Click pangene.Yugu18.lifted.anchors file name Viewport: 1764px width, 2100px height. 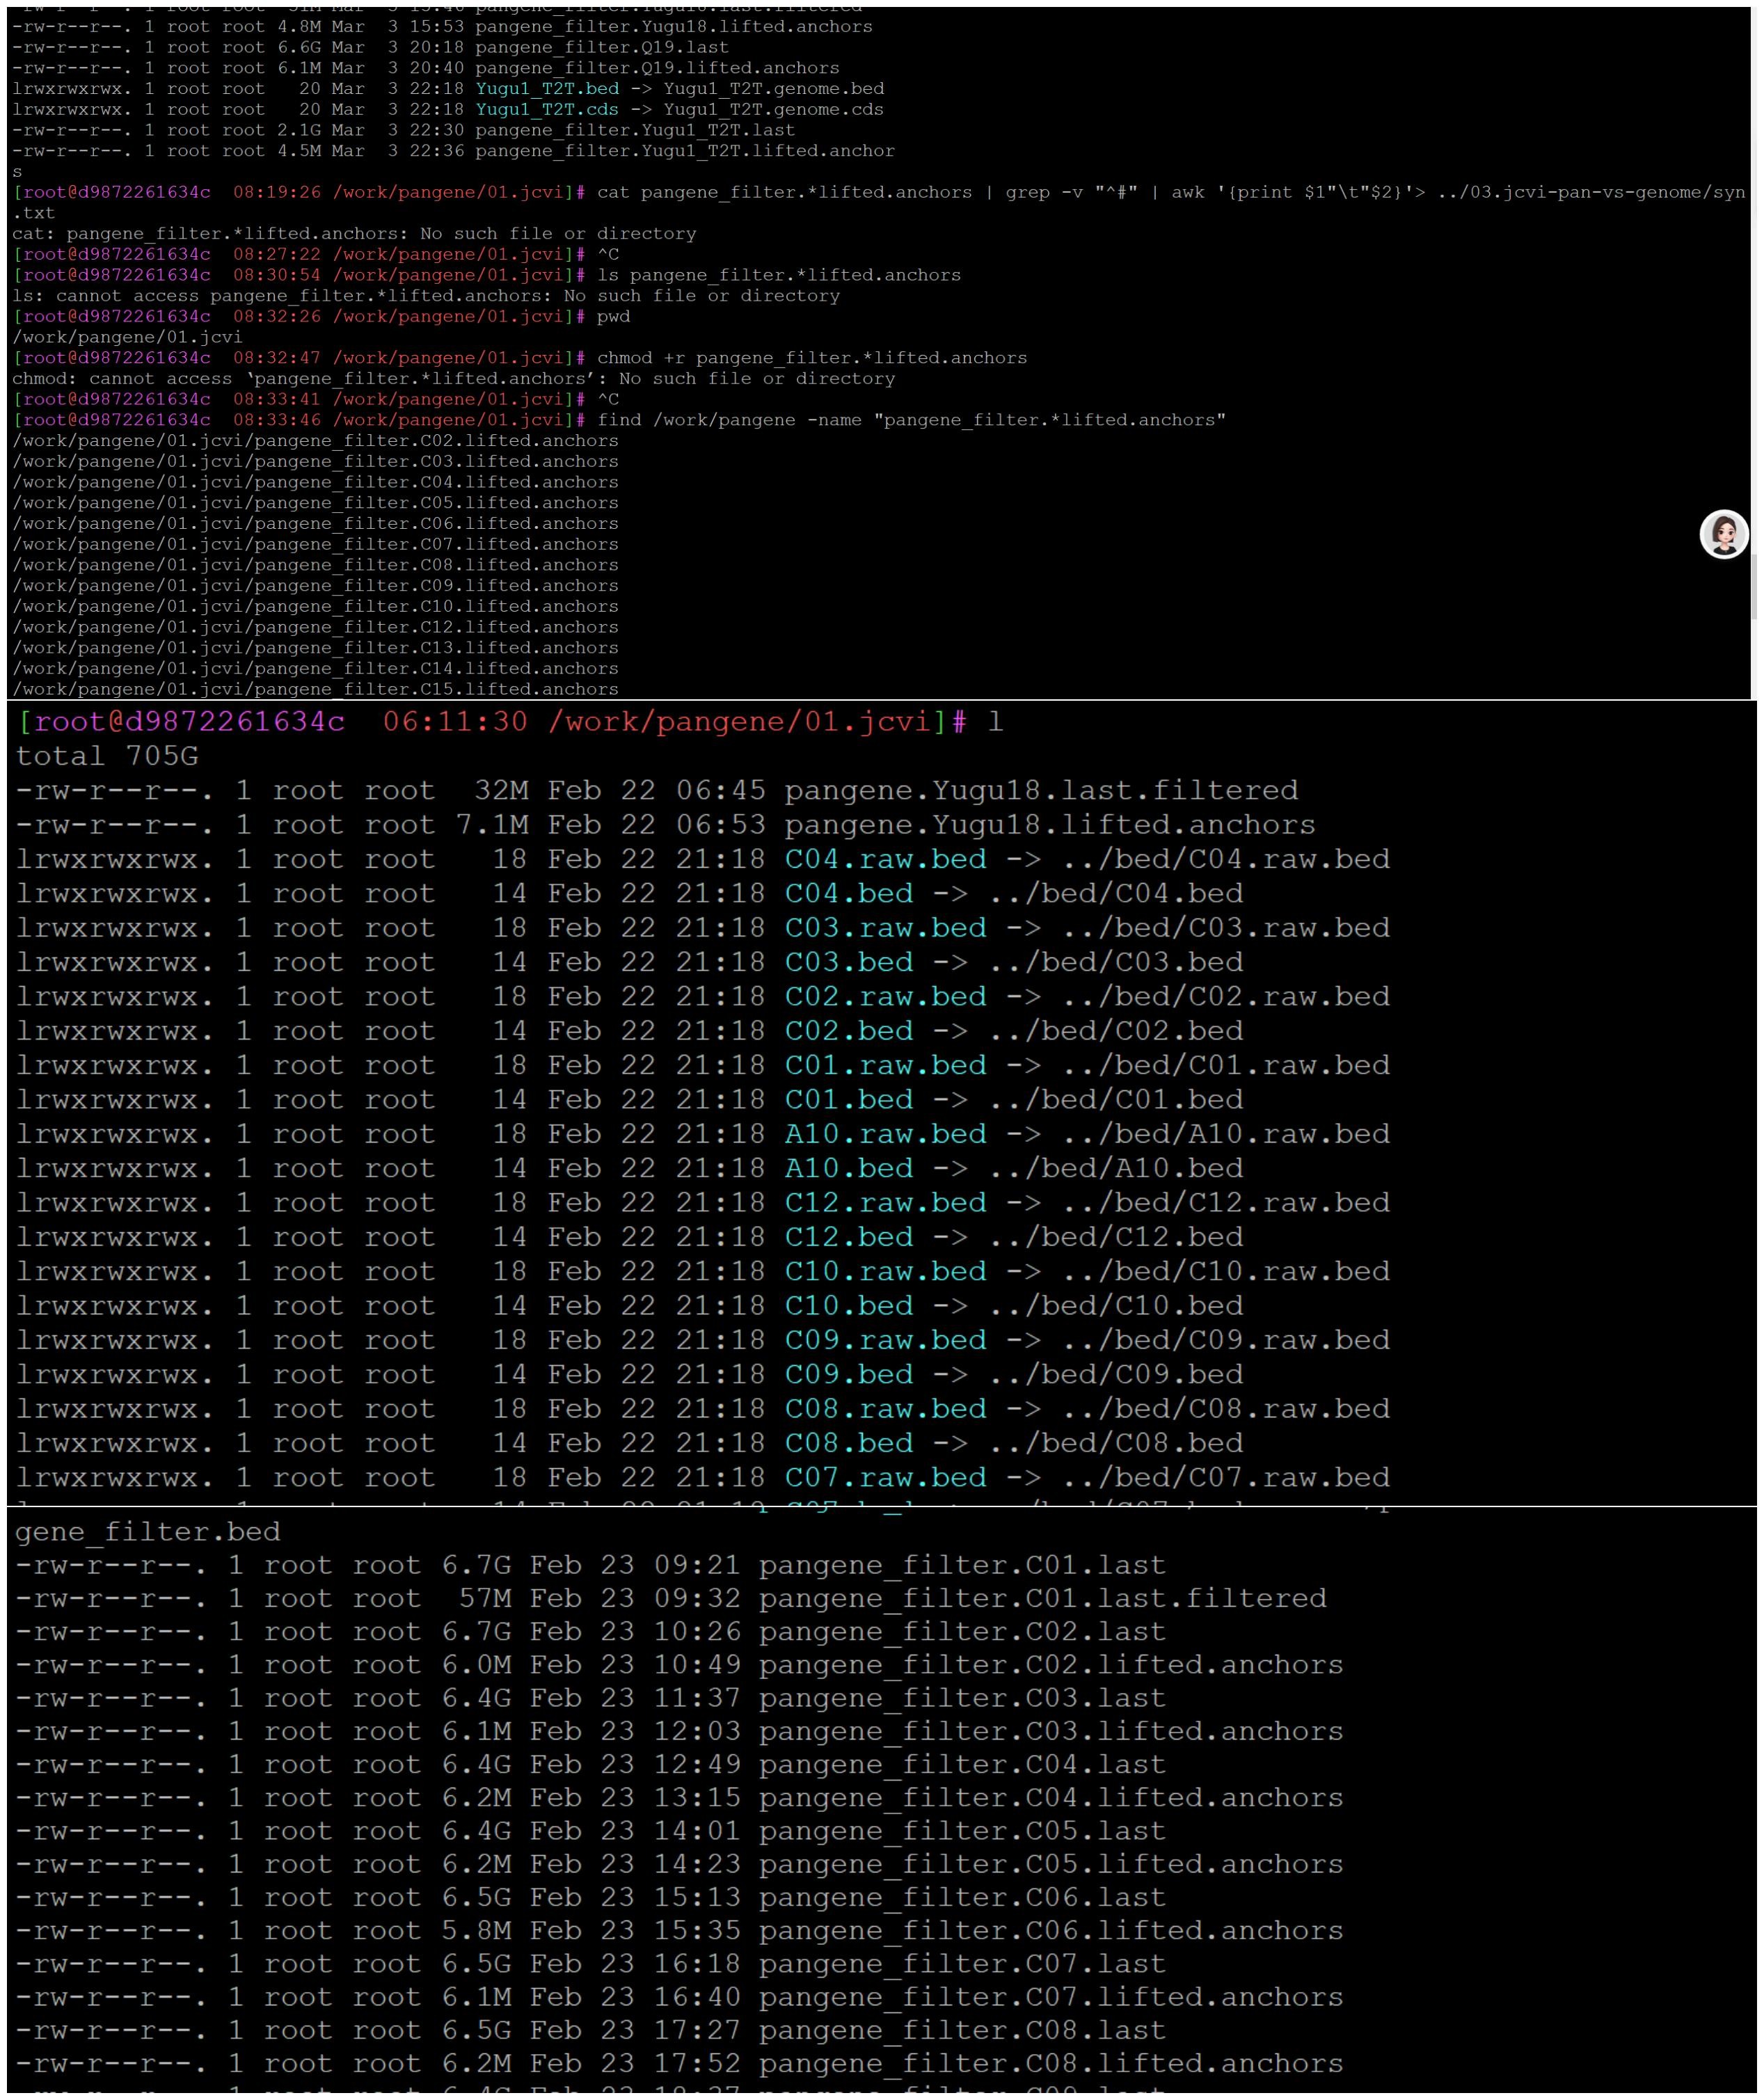(x=1050, y=825)
